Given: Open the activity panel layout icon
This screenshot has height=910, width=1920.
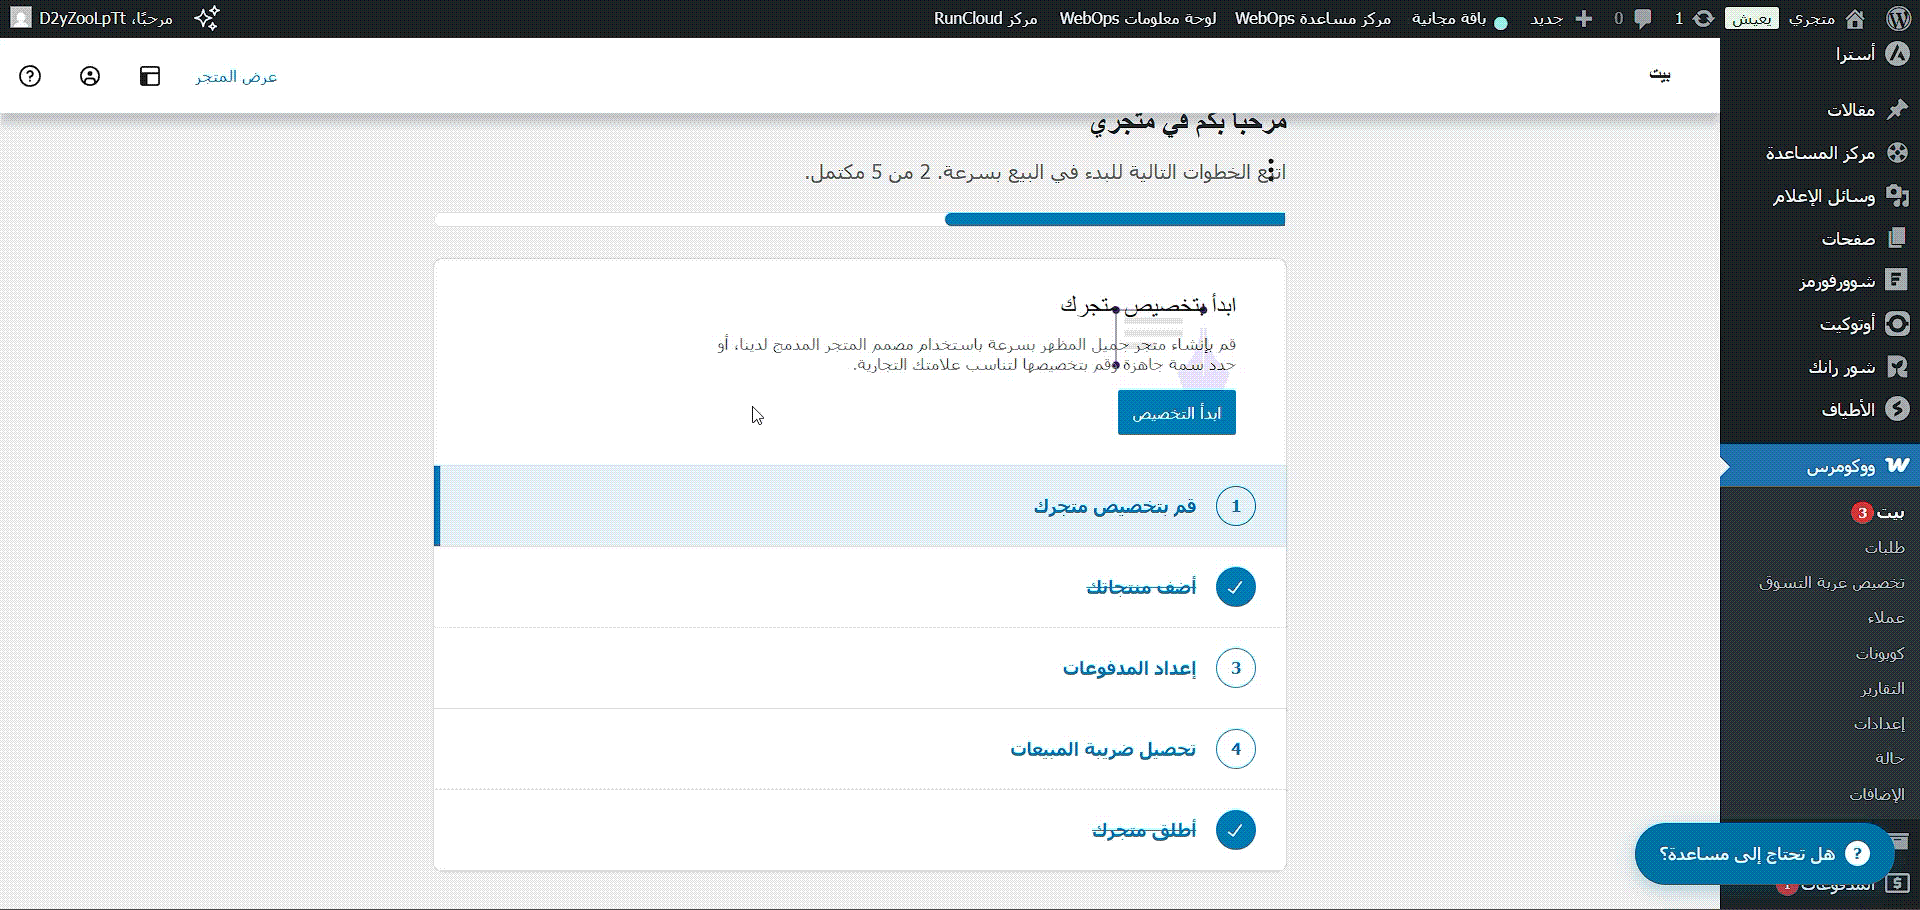Looking at the screenshot, I should (x=150, y=76).
